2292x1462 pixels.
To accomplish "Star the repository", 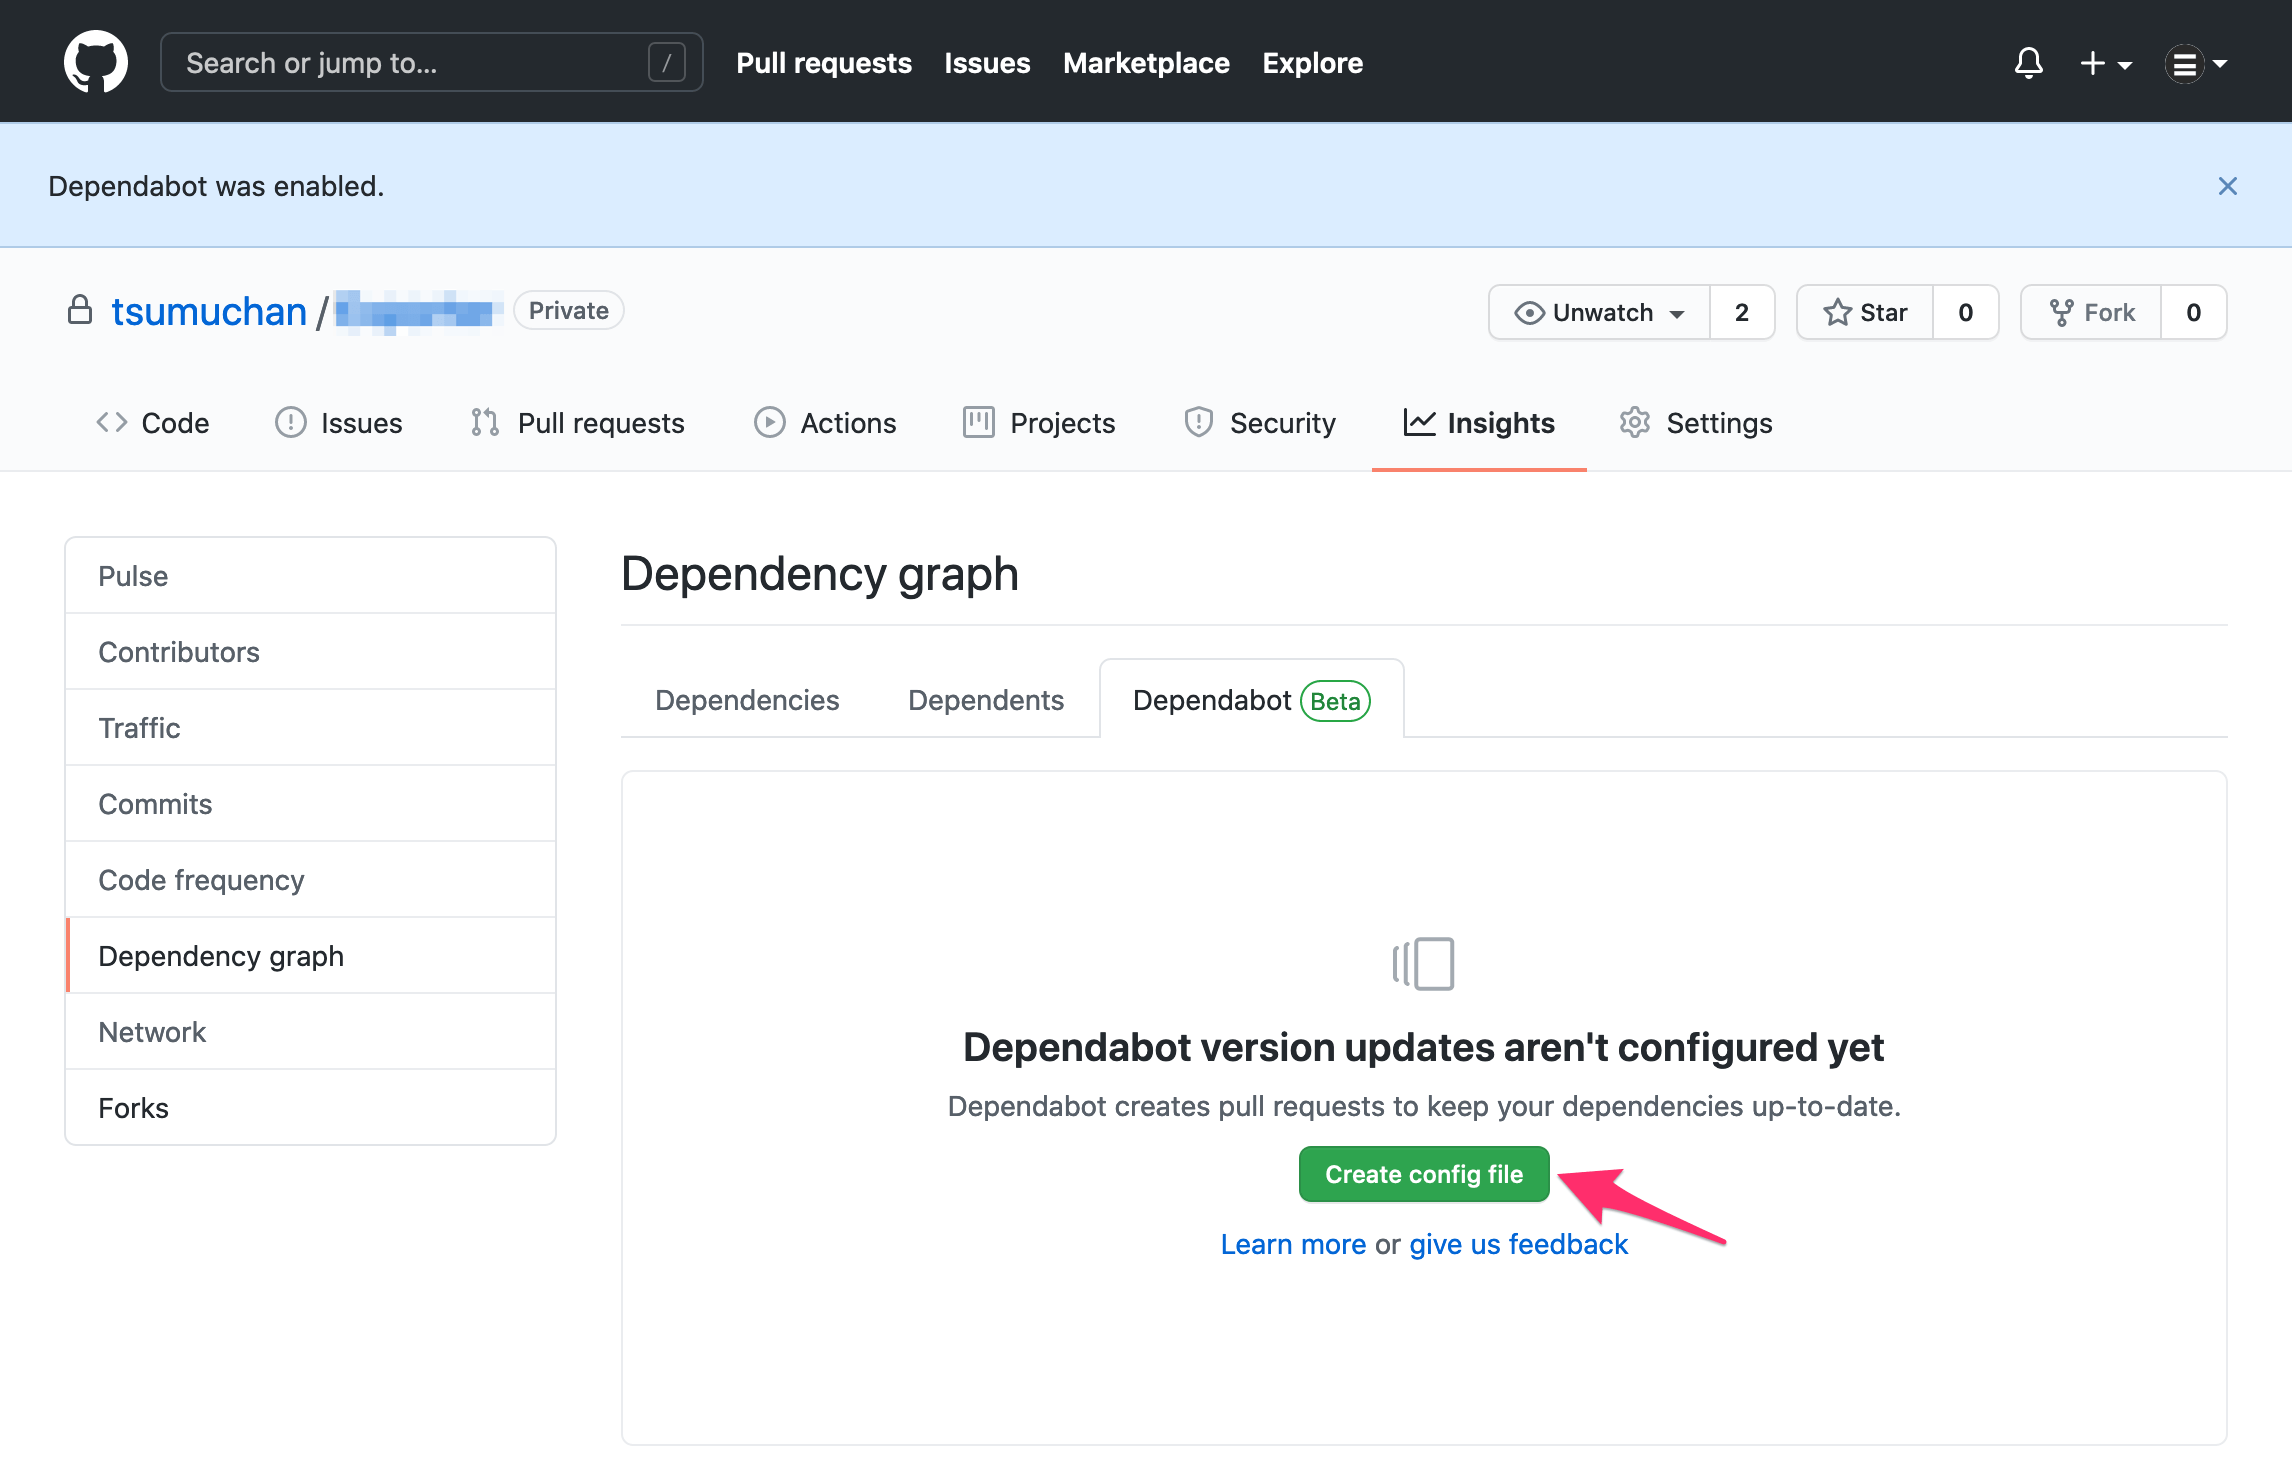I will pyautogui.click(x=1865, y=312).
